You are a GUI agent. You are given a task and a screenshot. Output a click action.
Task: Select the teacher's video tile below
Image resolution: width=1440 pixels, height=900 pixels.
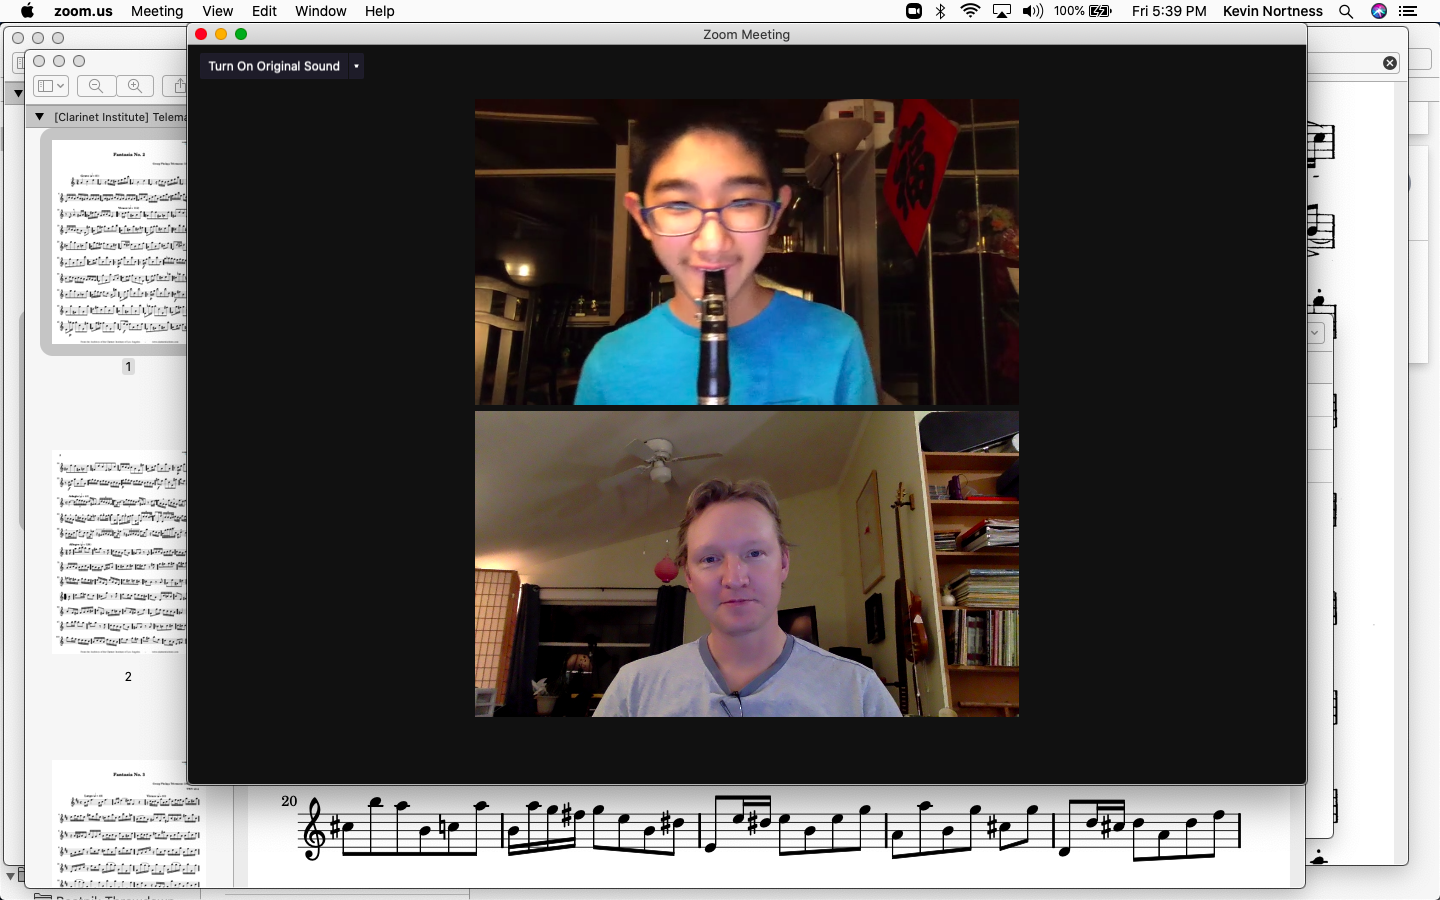[747, 564]
